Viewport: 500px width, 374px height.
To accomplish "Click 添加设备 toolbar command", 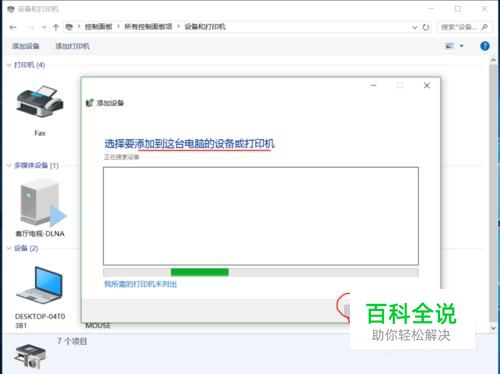I will pyautogui.click(x=26, y=46).
